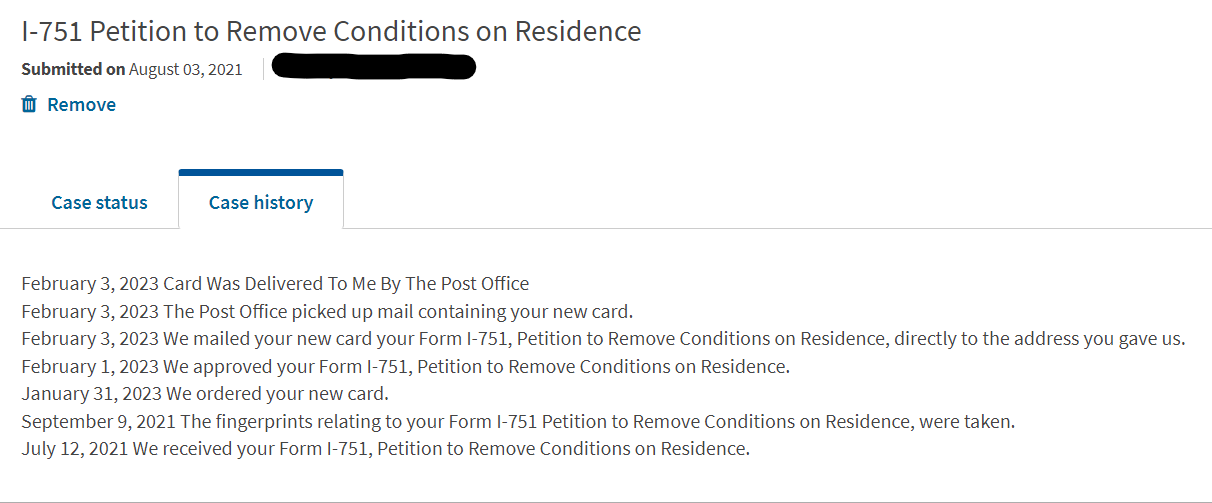Select the "Card Was Delivered To Me" entry
This screenshot has width=1212, height=503.
(x=275, y=283)
